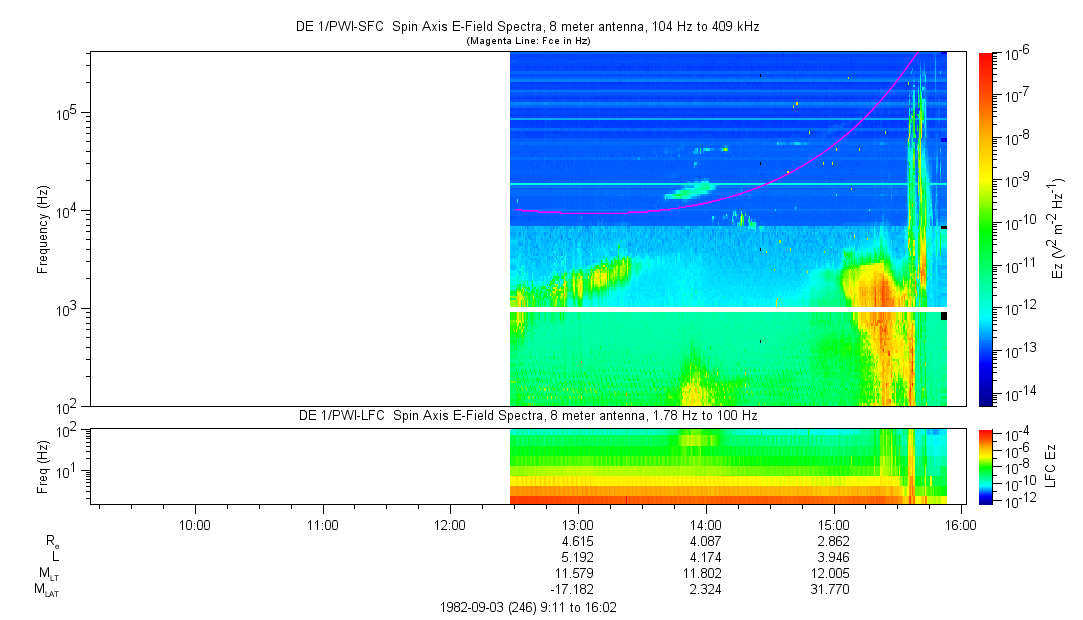Screen dimensions: 1083x620
Task: Click the 16:00 time axis label
Action: coord(961,525)
